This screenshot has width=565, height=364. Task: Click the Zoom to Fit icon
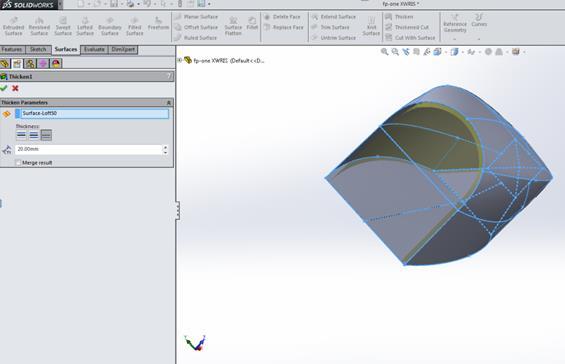click(384, 52)
